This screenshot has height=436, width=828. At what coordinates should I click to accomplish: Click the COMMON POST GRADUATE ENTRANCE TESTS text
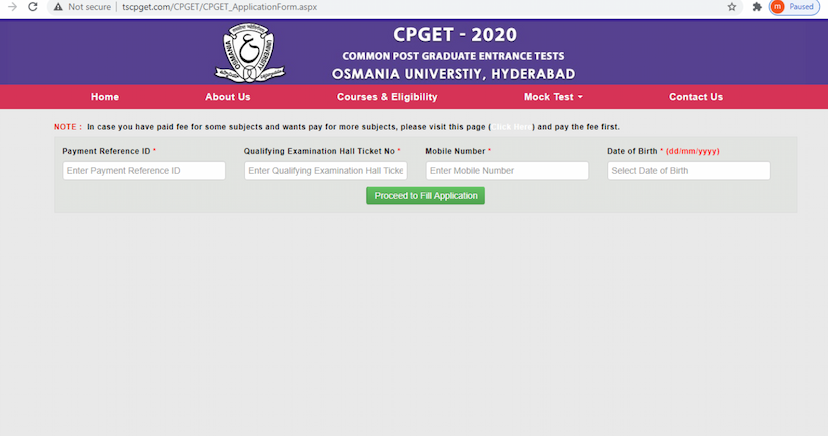coord(453,56)
